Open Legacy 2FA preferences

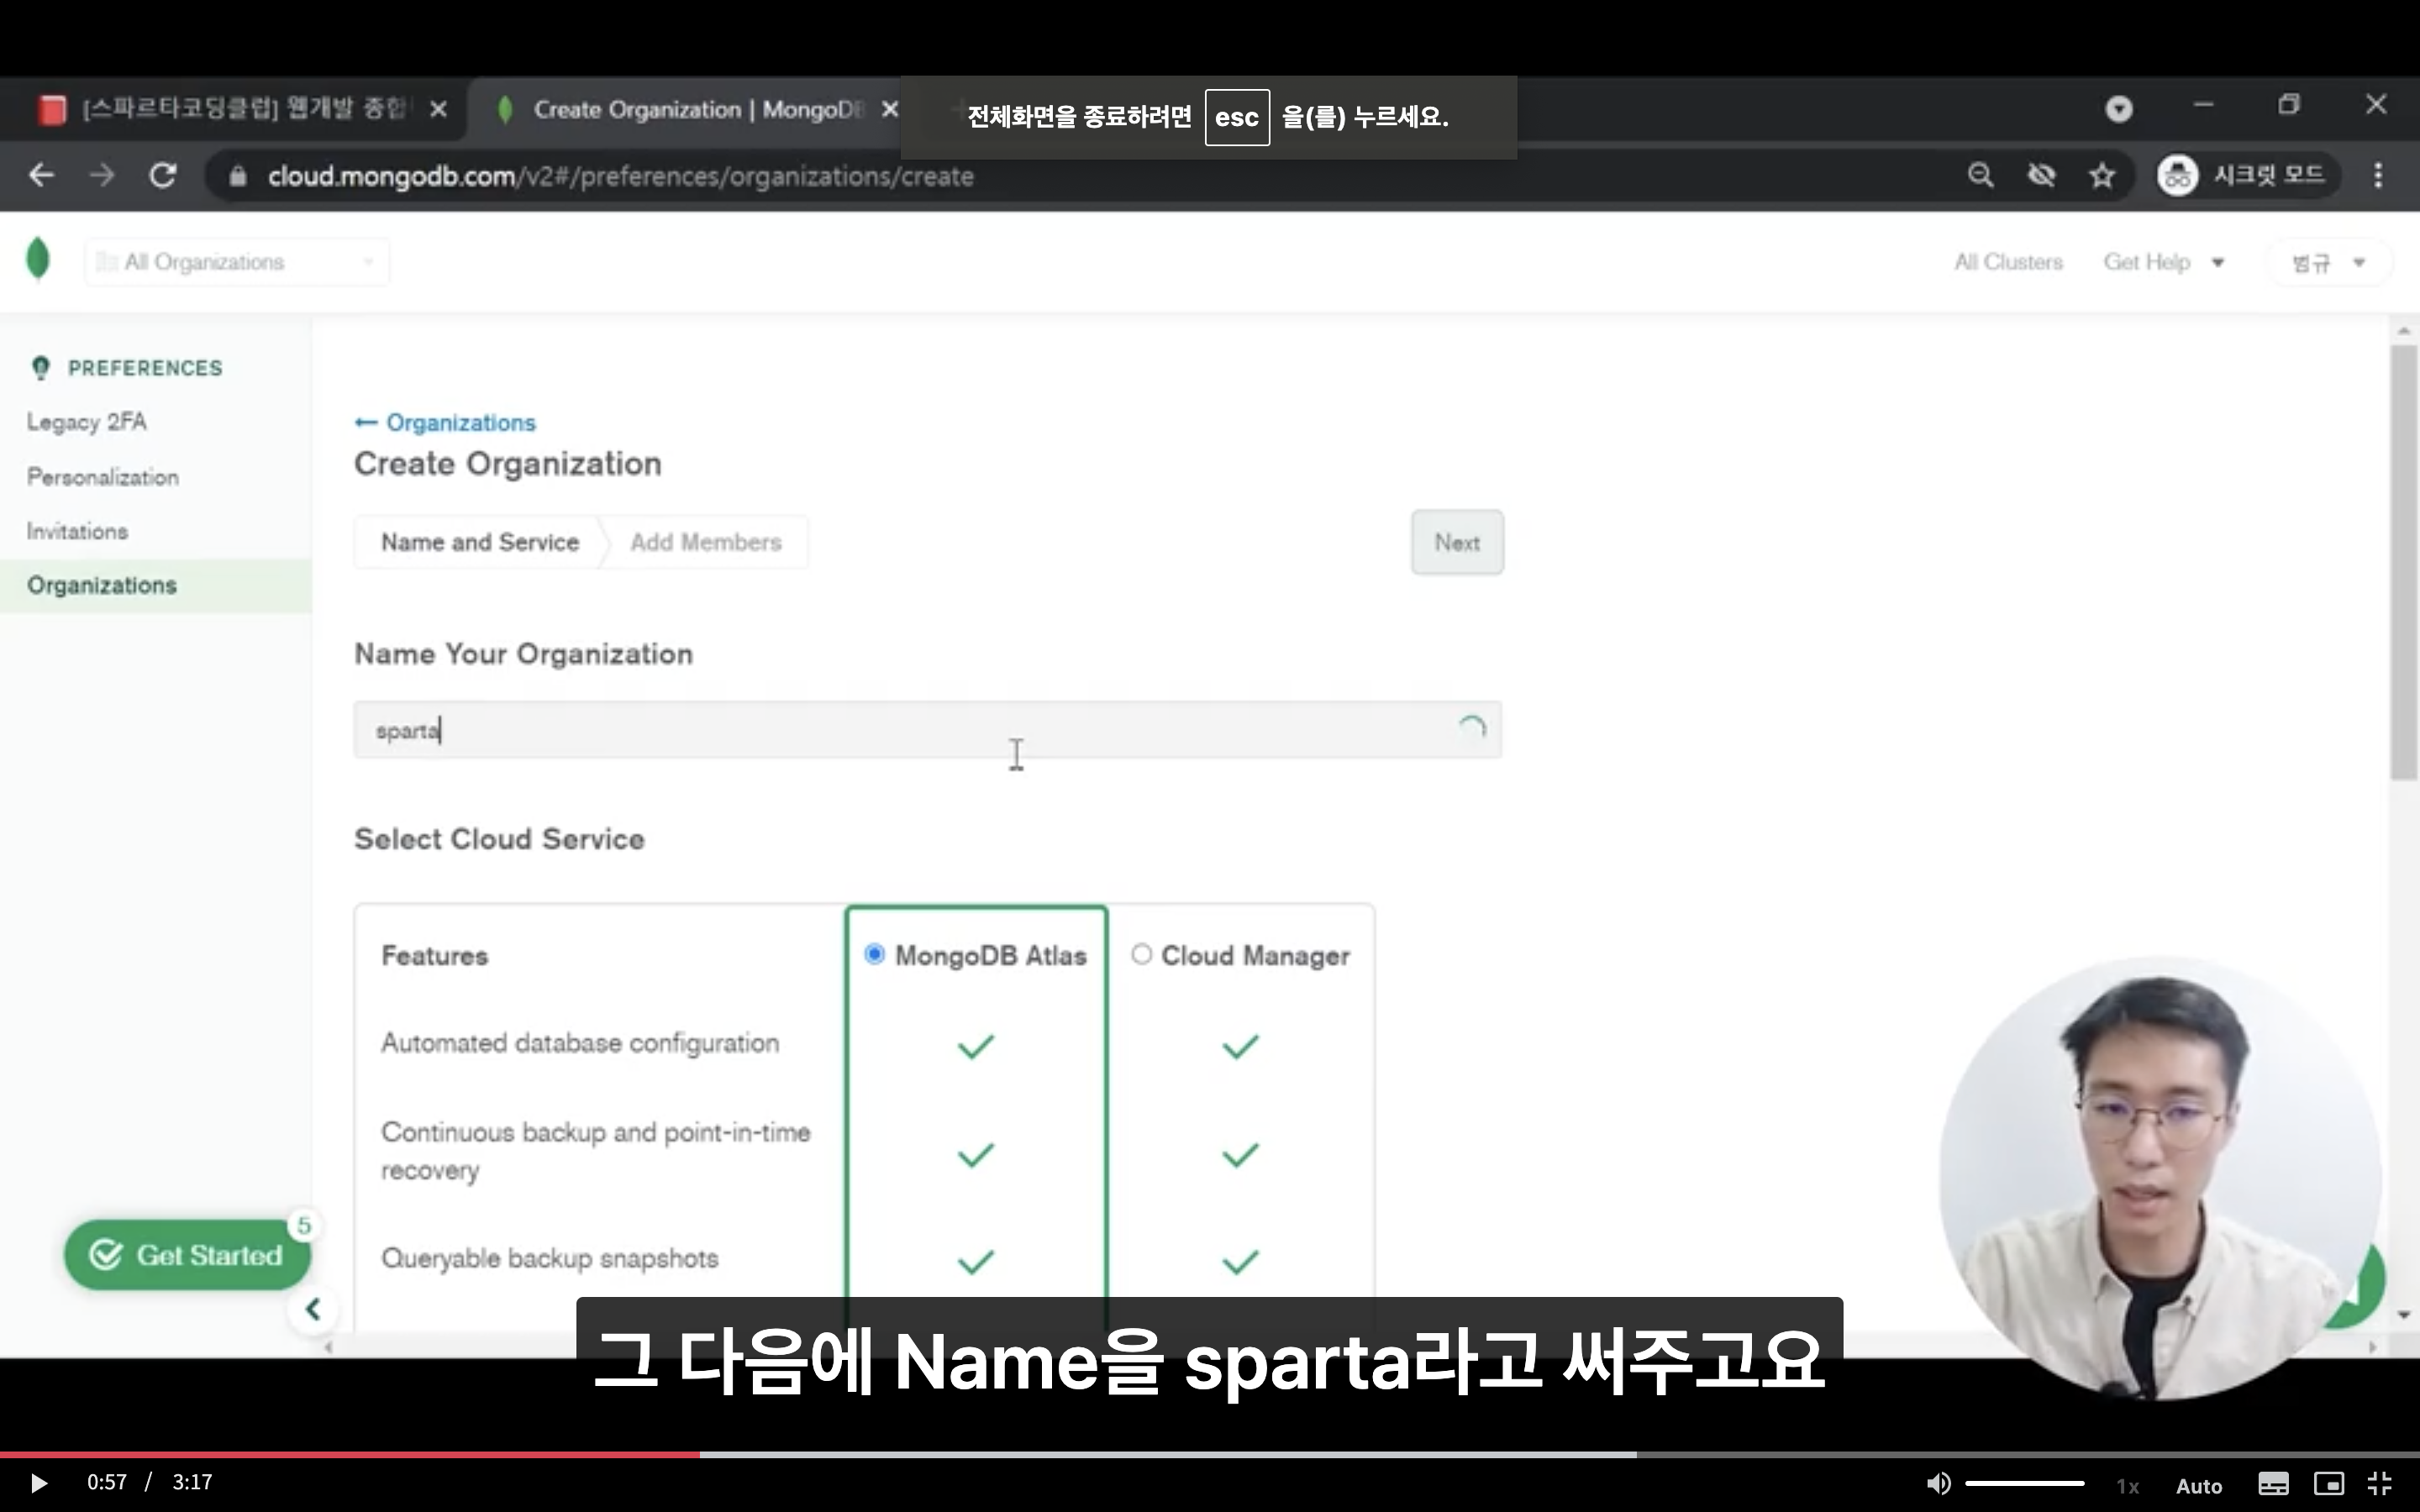pyautogui.click(x=87, y=422)
